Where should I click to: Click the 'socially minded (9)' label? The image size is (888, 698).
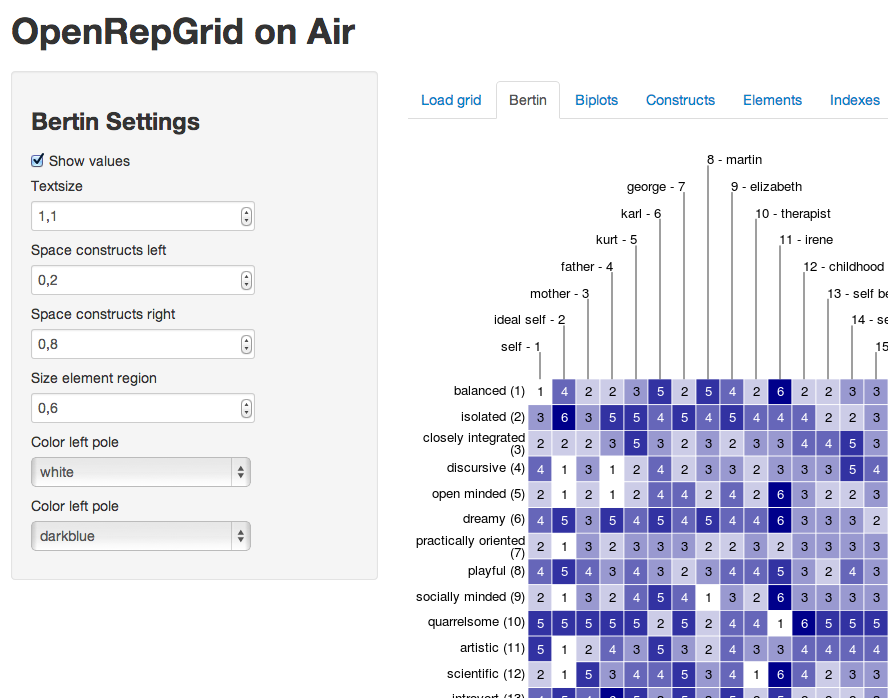471,597
